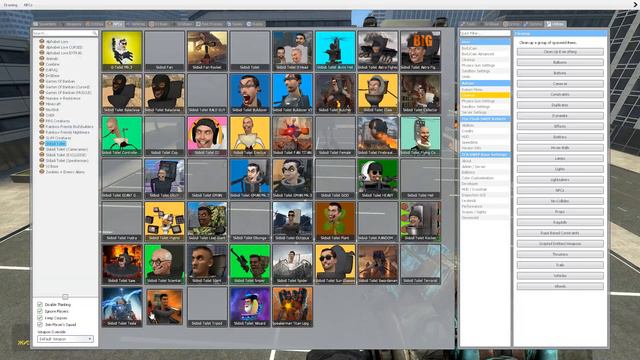The height and width of the screenshot is (360, 640).
Task: Spawn the Skibidi Fan Rocket NPC
Action: tap(207, 51)
